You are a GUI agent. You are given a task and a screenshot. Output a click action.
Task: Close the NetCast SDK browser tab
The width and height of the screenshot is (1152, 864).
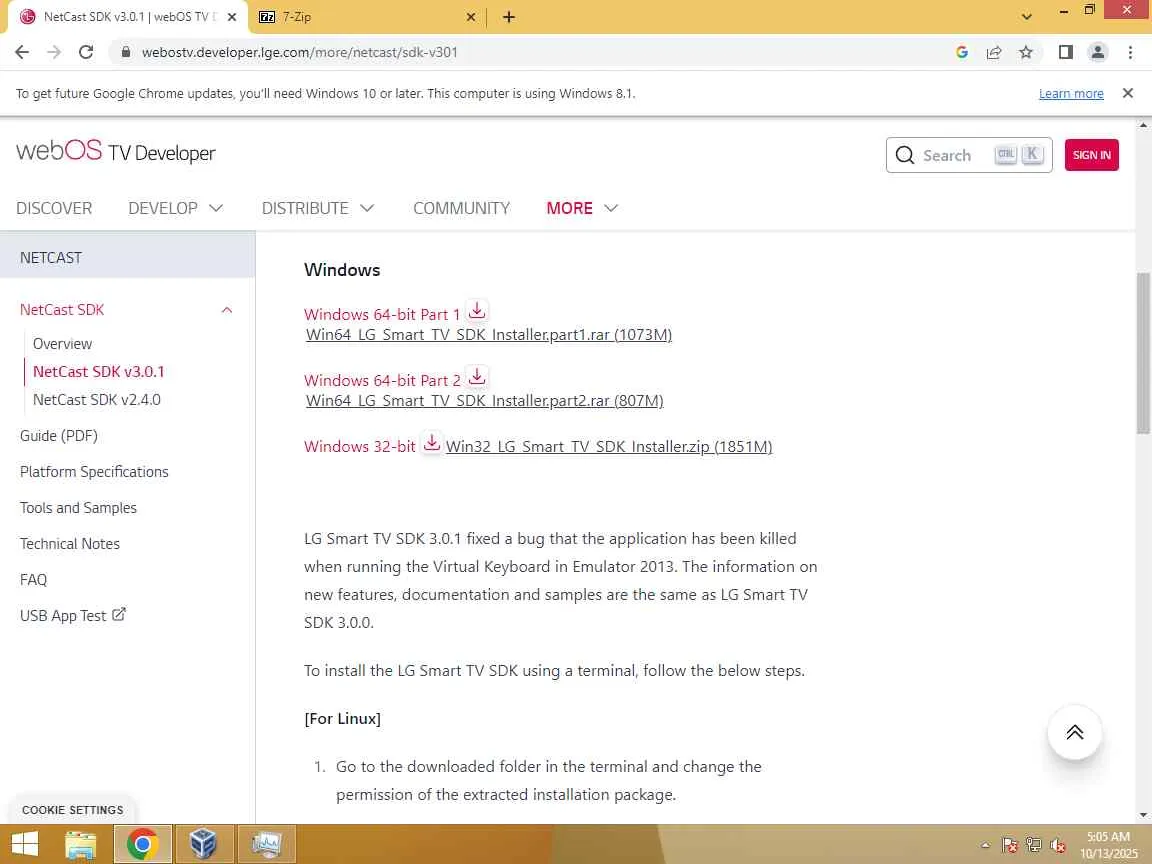tap(231, 17)
